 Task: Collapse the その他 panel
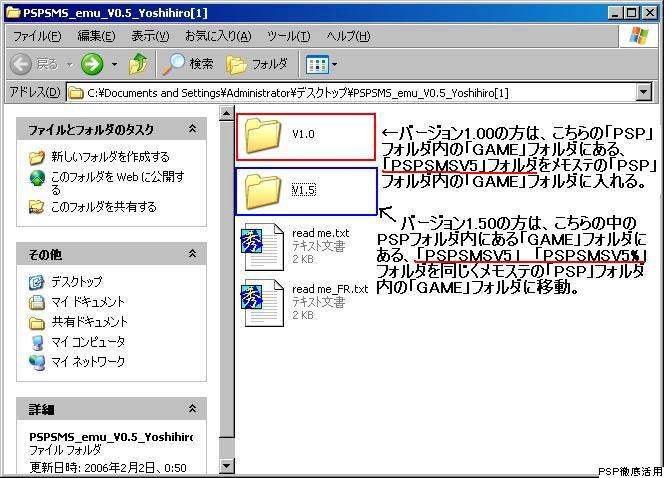coord(193,254)
